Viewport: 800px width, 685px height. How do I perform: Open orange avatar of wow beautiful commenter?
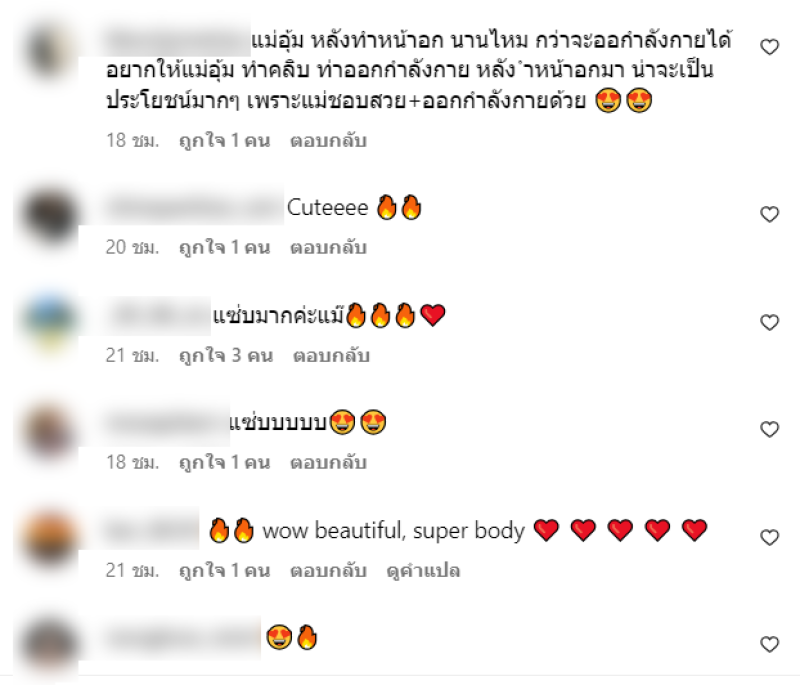pyautogui.click(x=49, y=538)
